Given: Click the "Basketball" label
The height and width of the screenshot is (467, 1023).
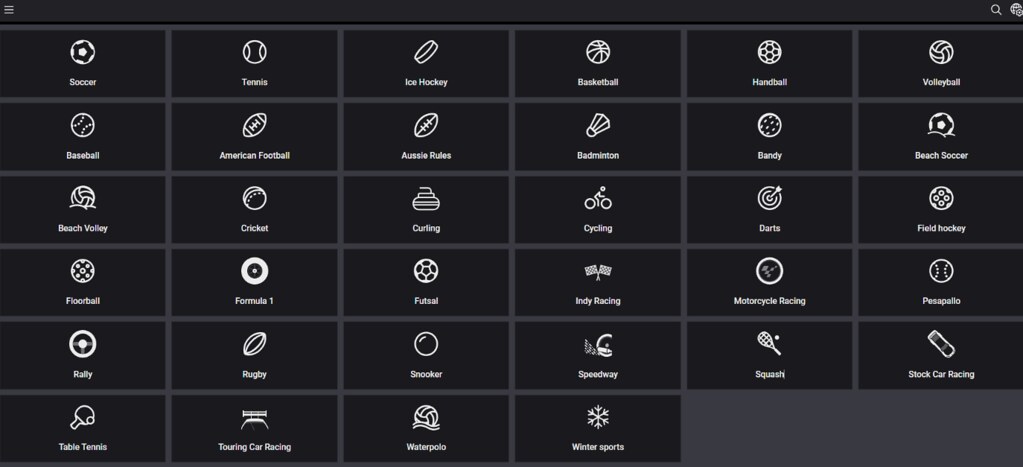Looking at the screenshot, I should 598,82.
